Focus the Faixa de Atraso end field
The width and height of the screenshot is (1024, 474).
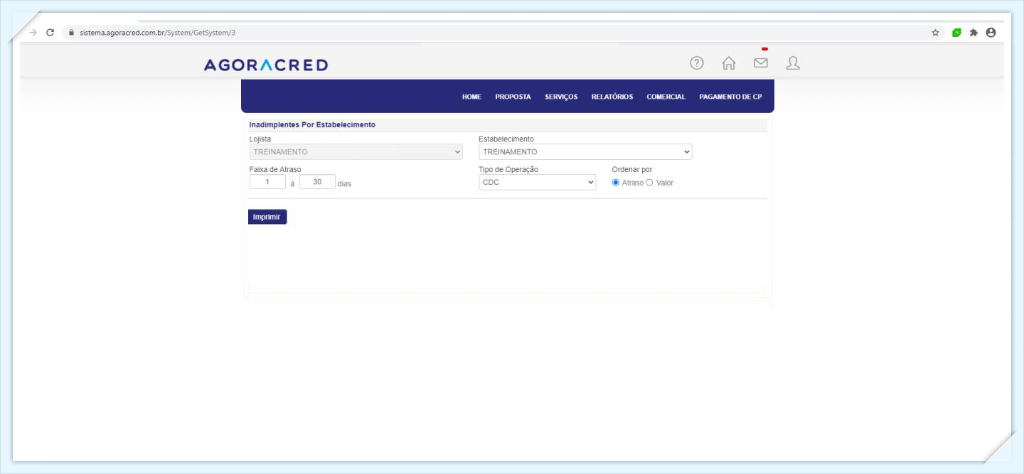pos(317,182)
